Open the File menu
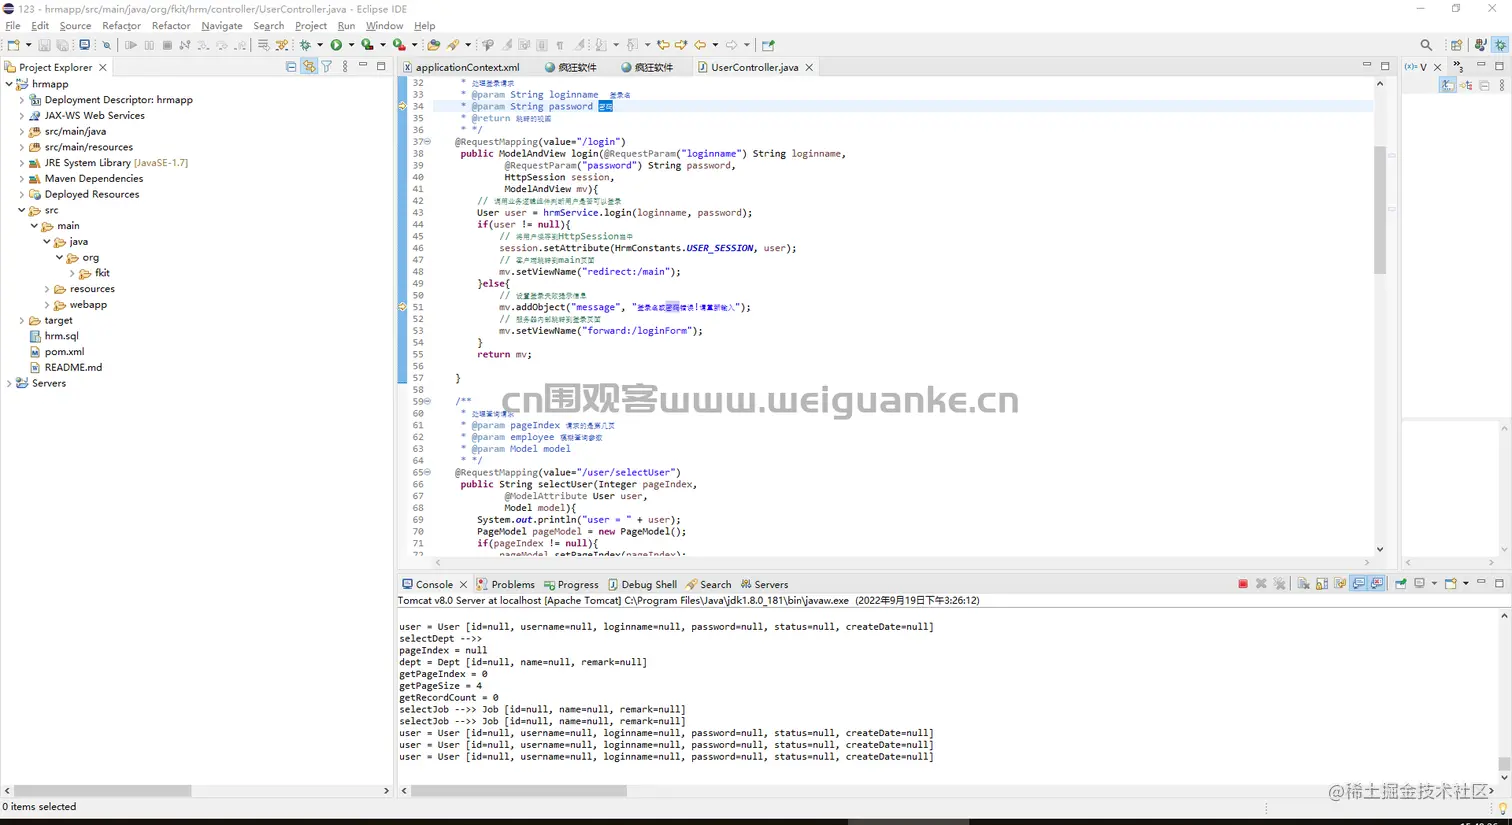Screen dimensions: 1512x825 click(x=13, y=26)
